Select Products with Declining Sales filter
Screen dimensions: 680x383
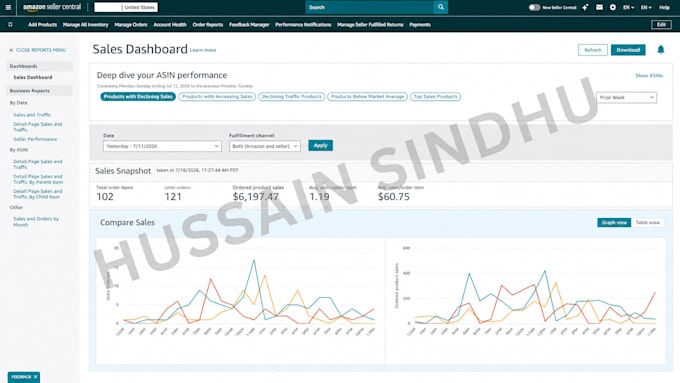pyautogui.click(x=138, y=97)
